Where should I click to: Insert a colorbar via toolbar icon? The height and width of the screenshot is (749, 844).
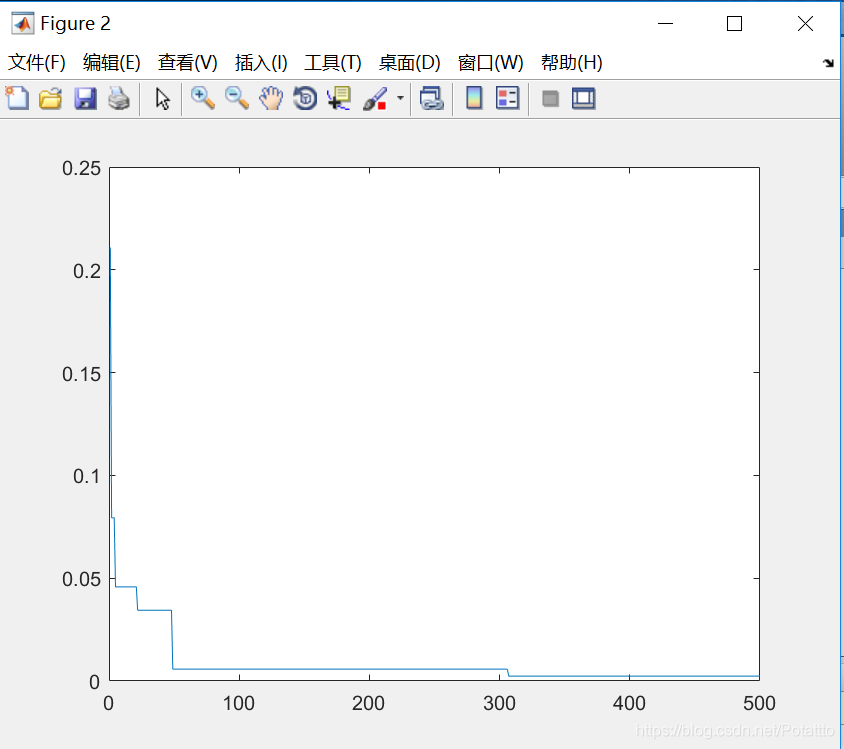(474, 98)
